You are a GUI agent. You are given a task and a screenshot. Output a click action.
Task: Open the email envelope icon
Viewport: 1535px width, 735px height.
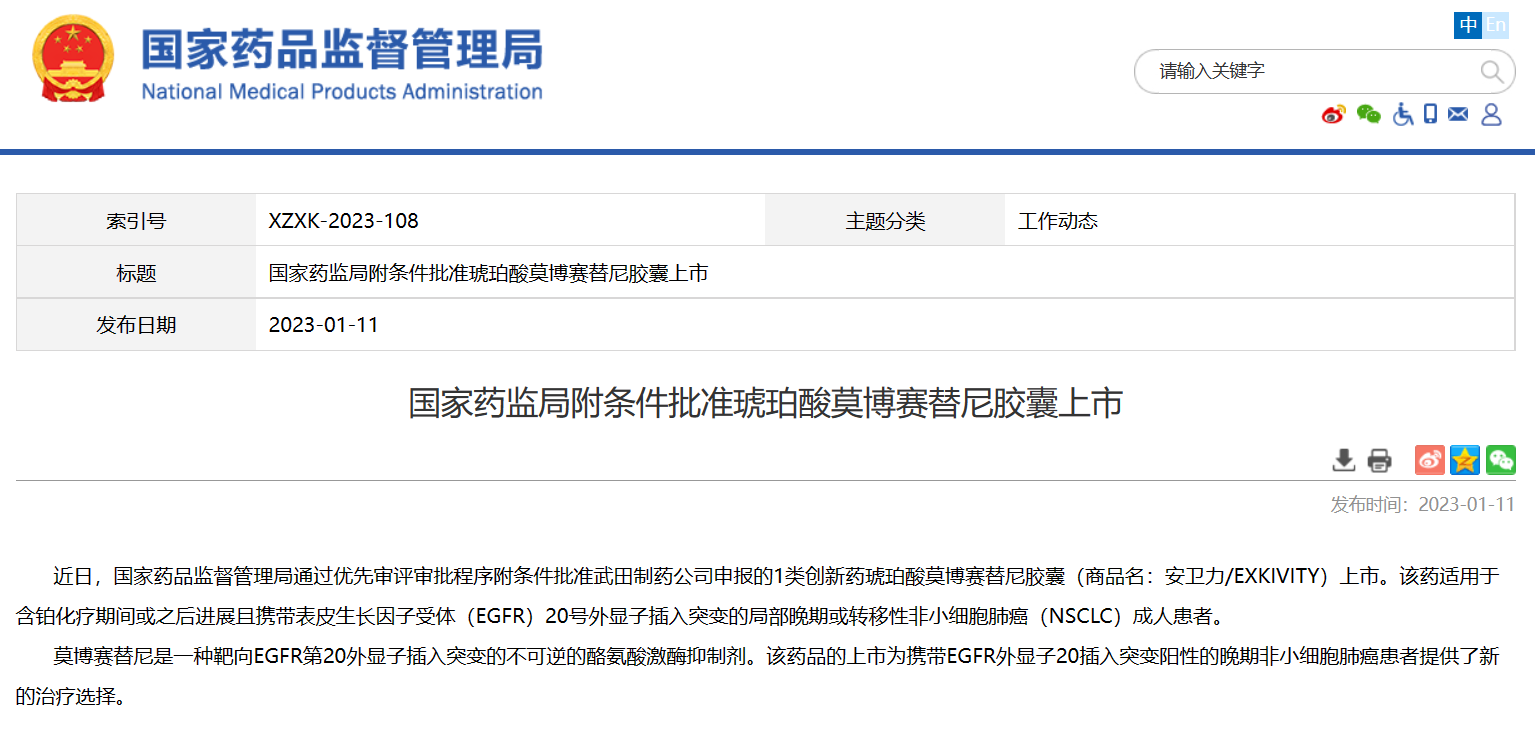click(x=1458, y=114)
